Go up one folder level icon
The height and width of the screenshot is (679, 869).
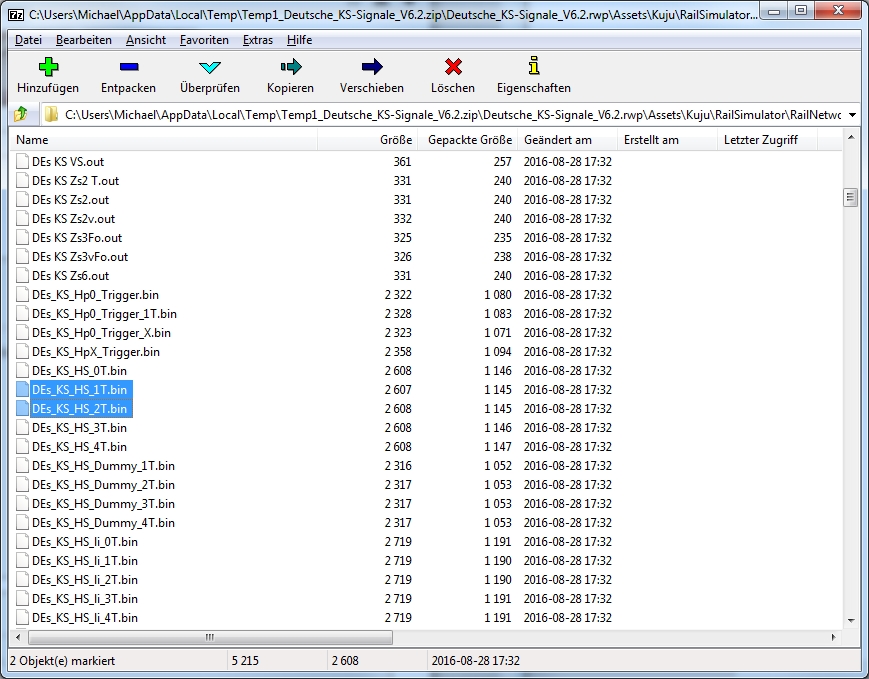pyautogui.click(x=21, y=114)
